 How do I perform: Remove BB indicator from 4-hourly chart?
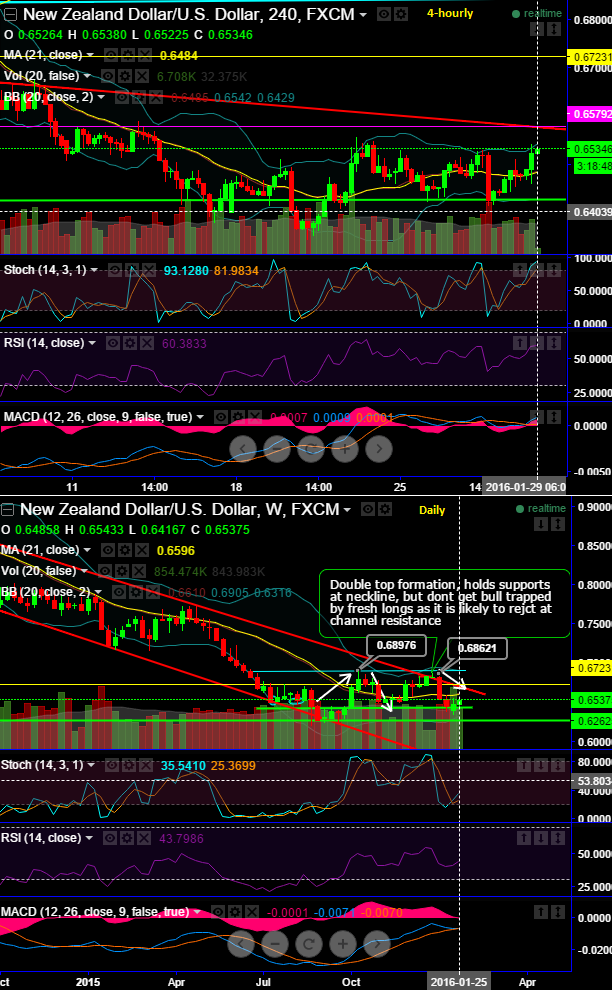click(155, 97)
